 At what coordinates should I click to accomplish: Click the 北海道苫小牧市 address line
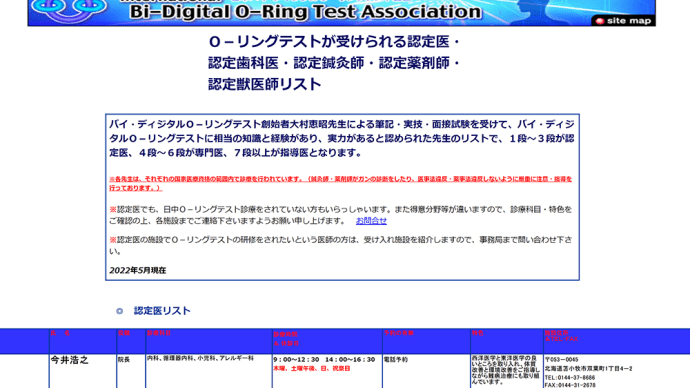[x=588, y=369]
